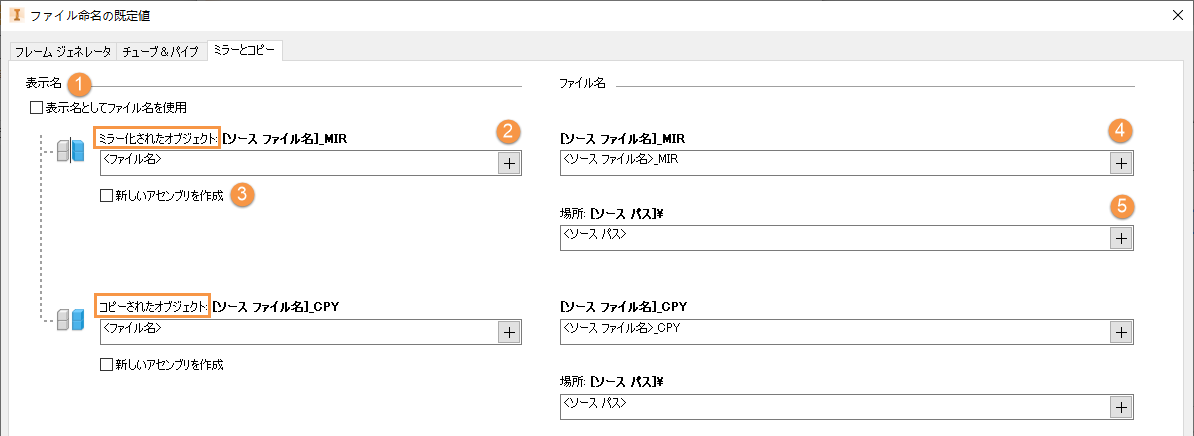
Task: Enable 表示名としてファイル名を使用 checkbox
Action: coord(36,107)
